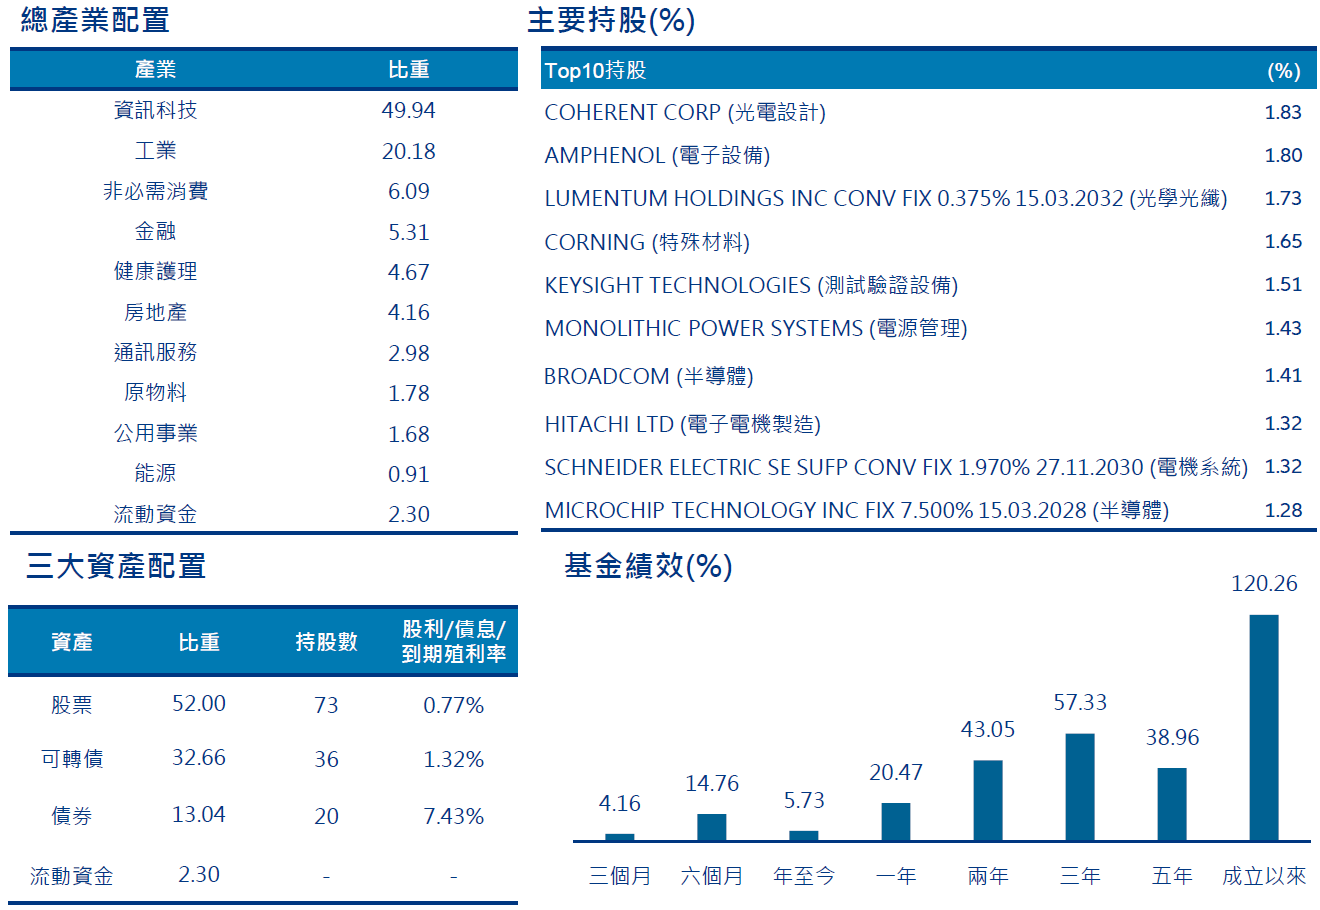This screenshot has height=910, width=1320.
Task: Click the 持股數 column header
Action: [x=326, y=642]
